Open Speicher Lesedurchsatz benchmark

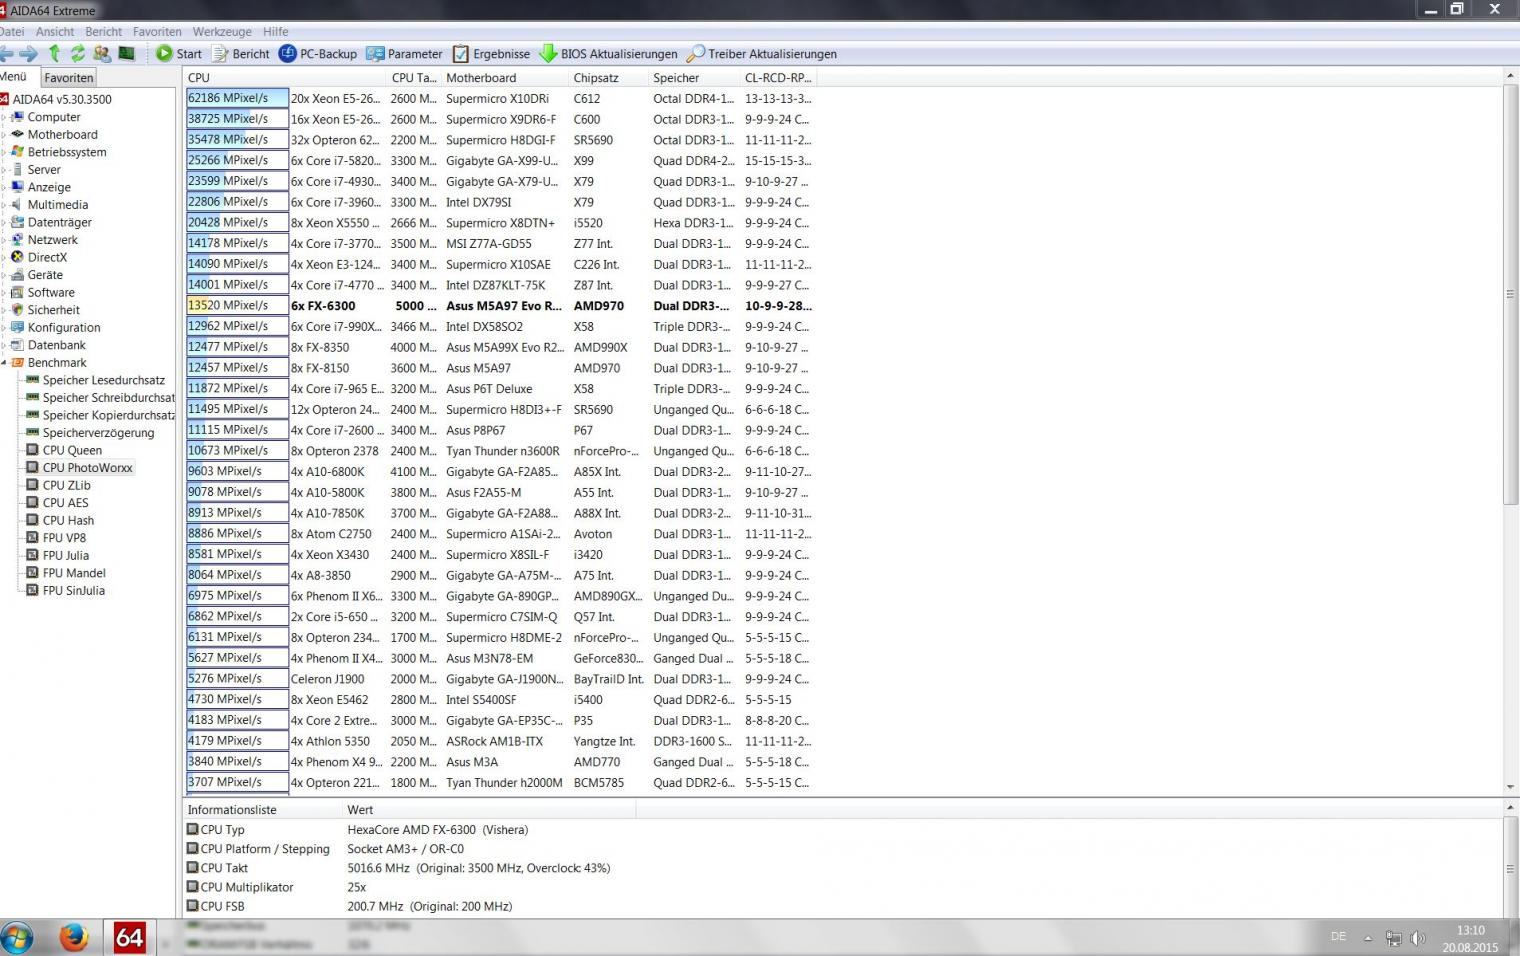tap(103, 380)
